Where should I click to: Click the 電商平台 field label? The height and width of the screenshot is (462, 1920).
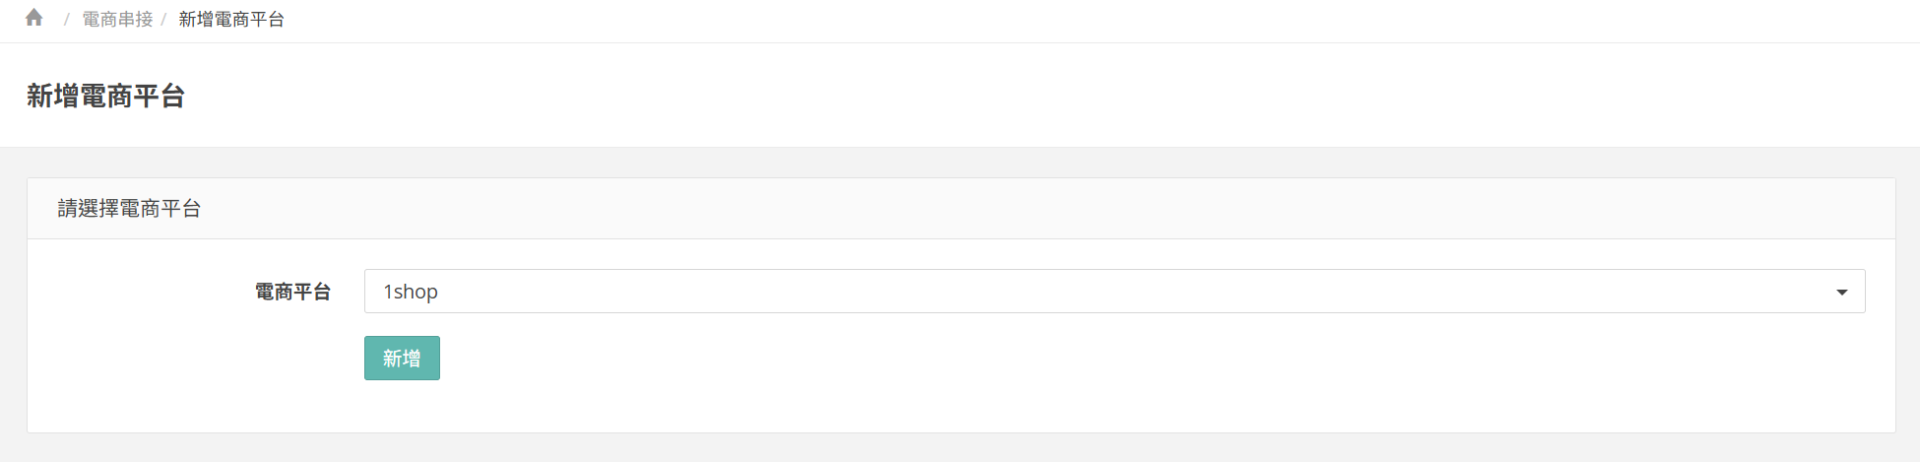point(293,292)
